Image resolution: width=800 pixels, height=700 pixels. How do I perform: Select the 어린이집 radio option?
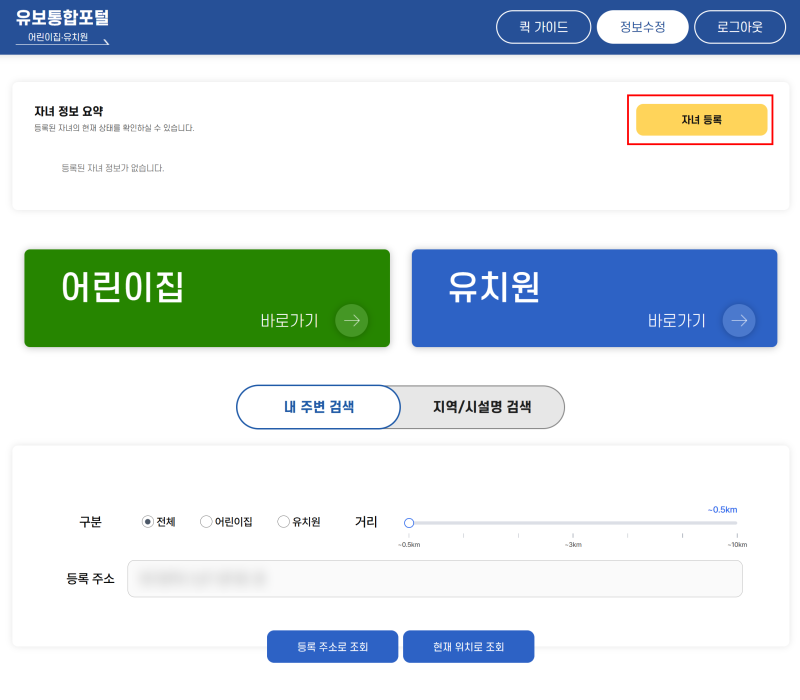click(206, 521)
